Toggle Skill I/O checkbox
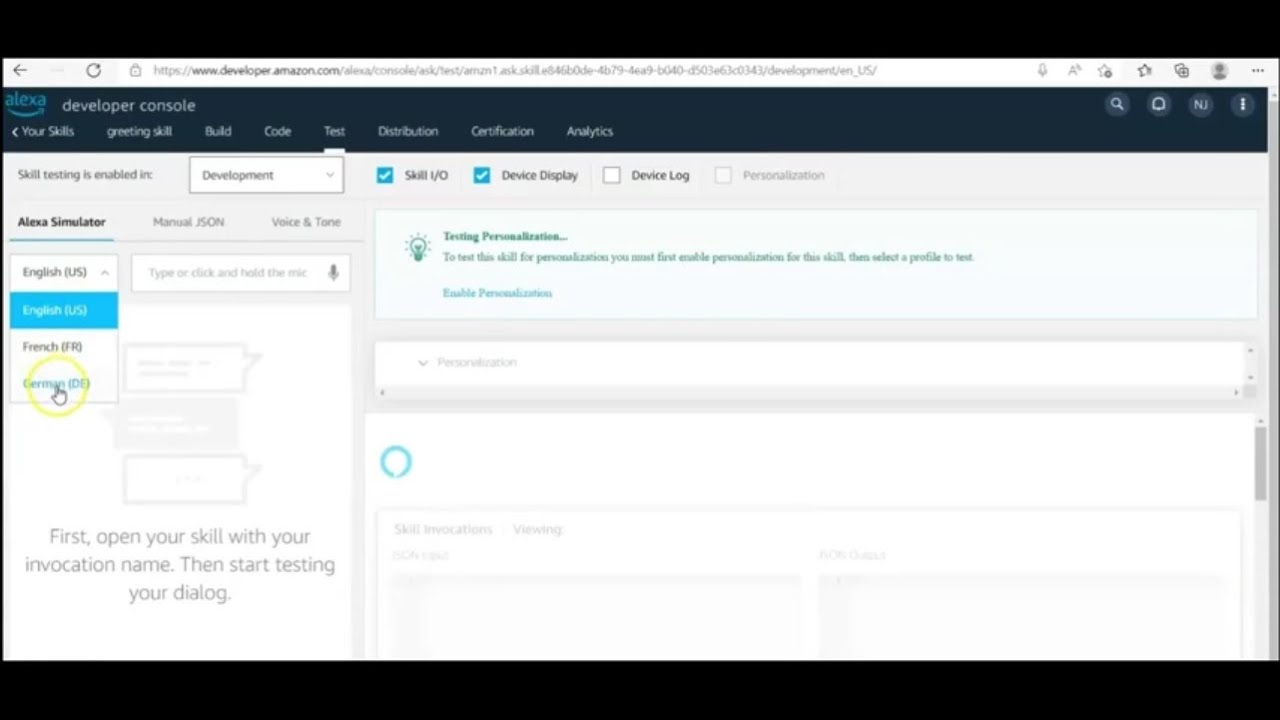Viewport: 1280px width, 720px height. coord(385,175)
